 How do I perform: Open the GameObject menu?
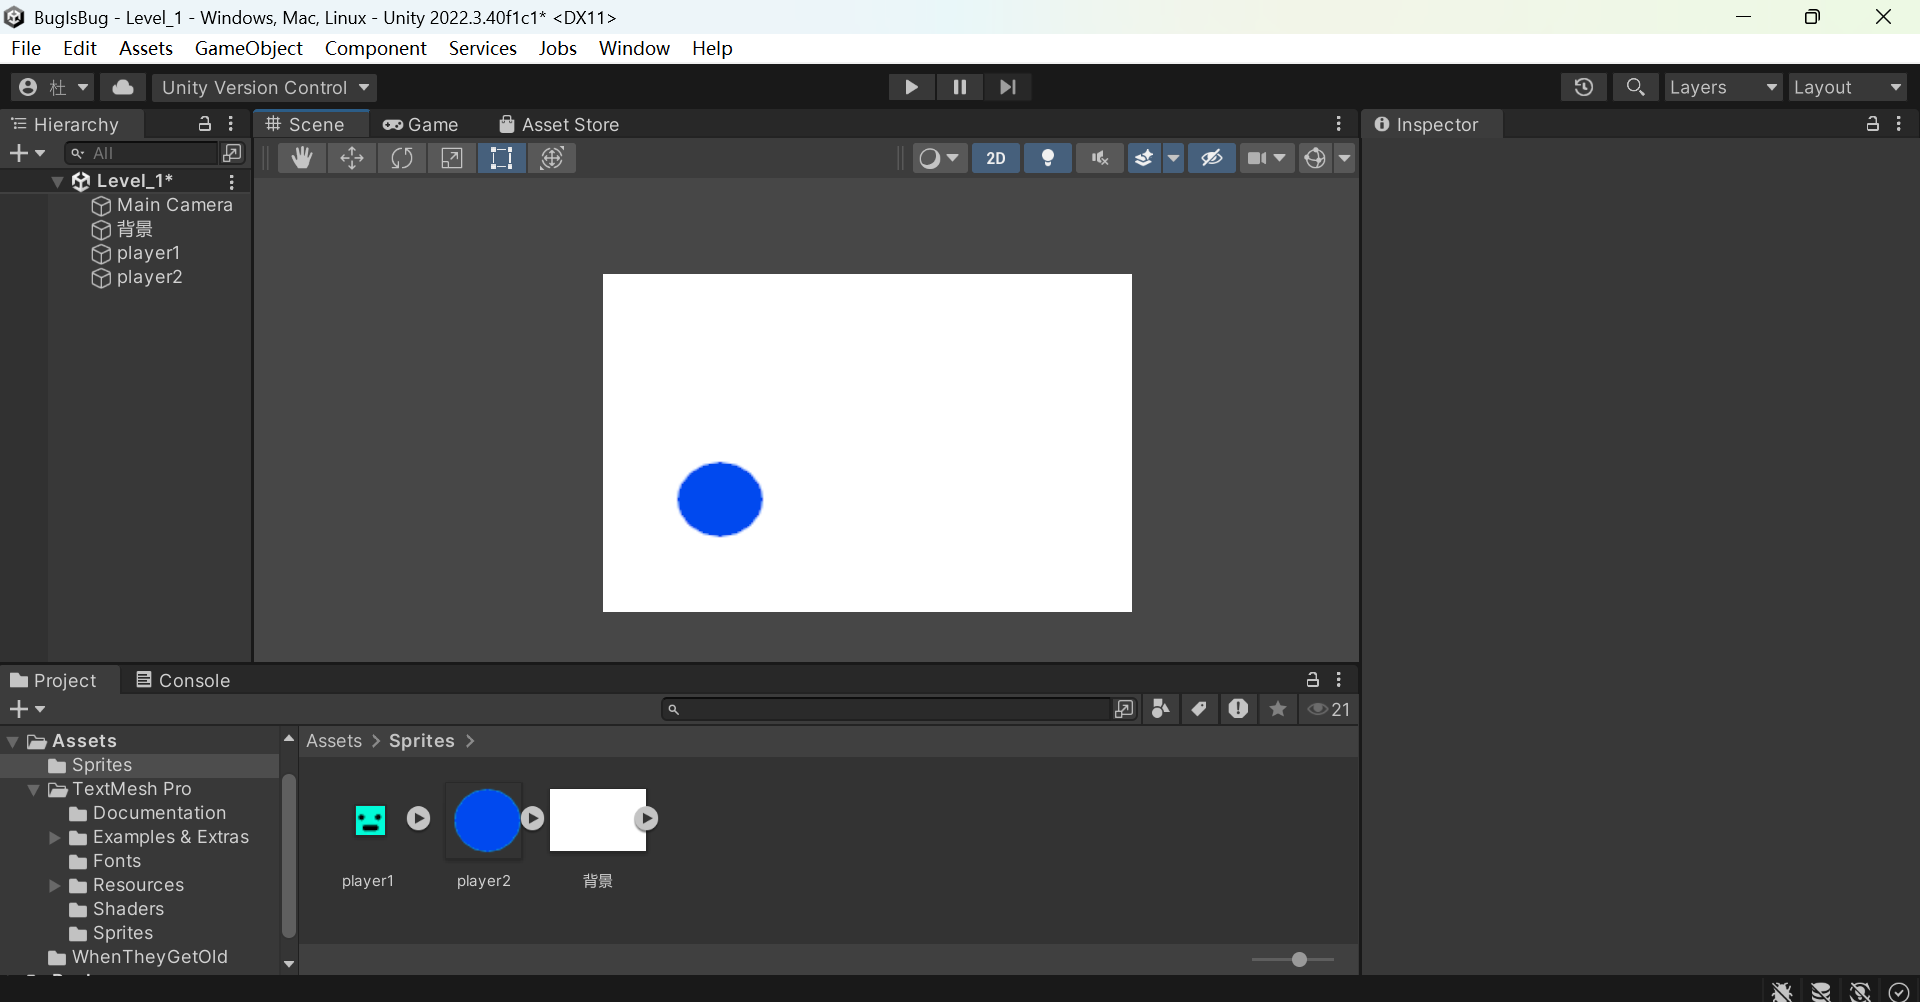(x=248, y=48)
